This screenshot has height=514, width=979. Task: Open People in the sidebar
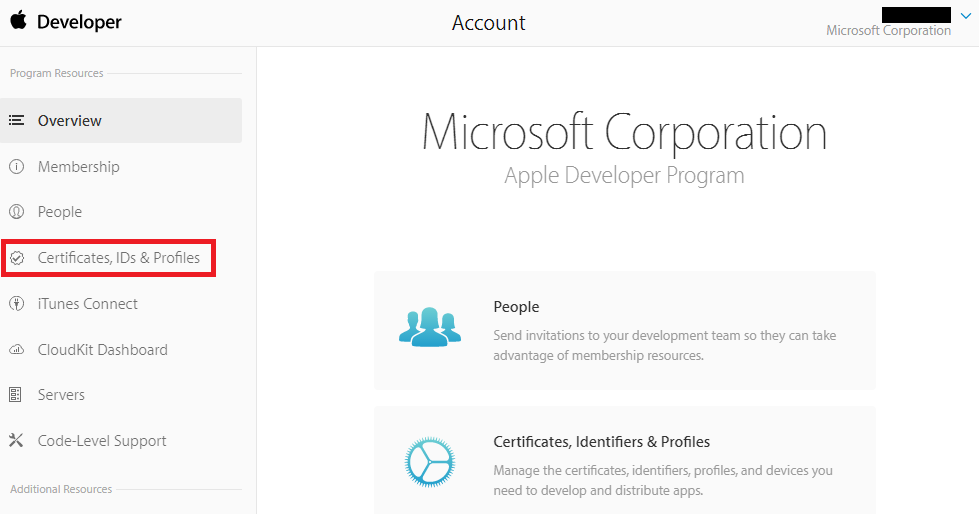click(x=60, y=212)
